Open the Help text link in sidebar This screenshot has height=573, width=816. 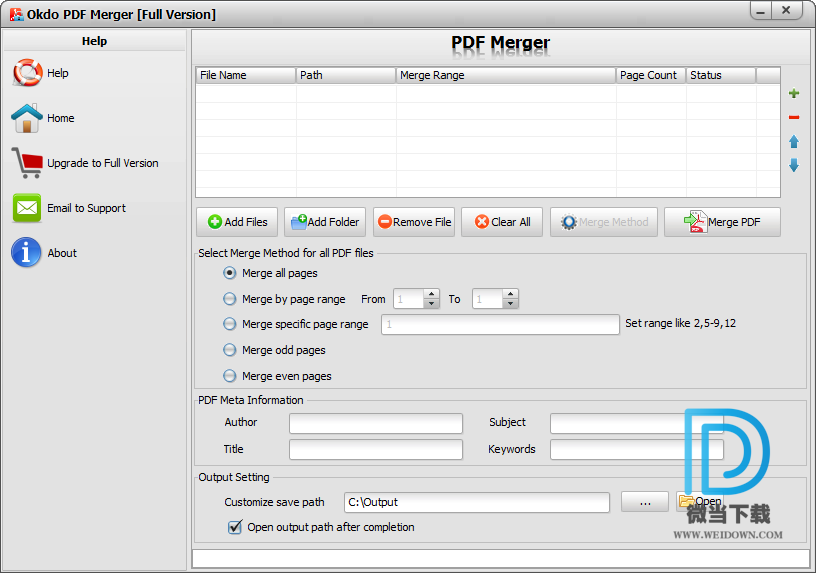pos(58,73)
